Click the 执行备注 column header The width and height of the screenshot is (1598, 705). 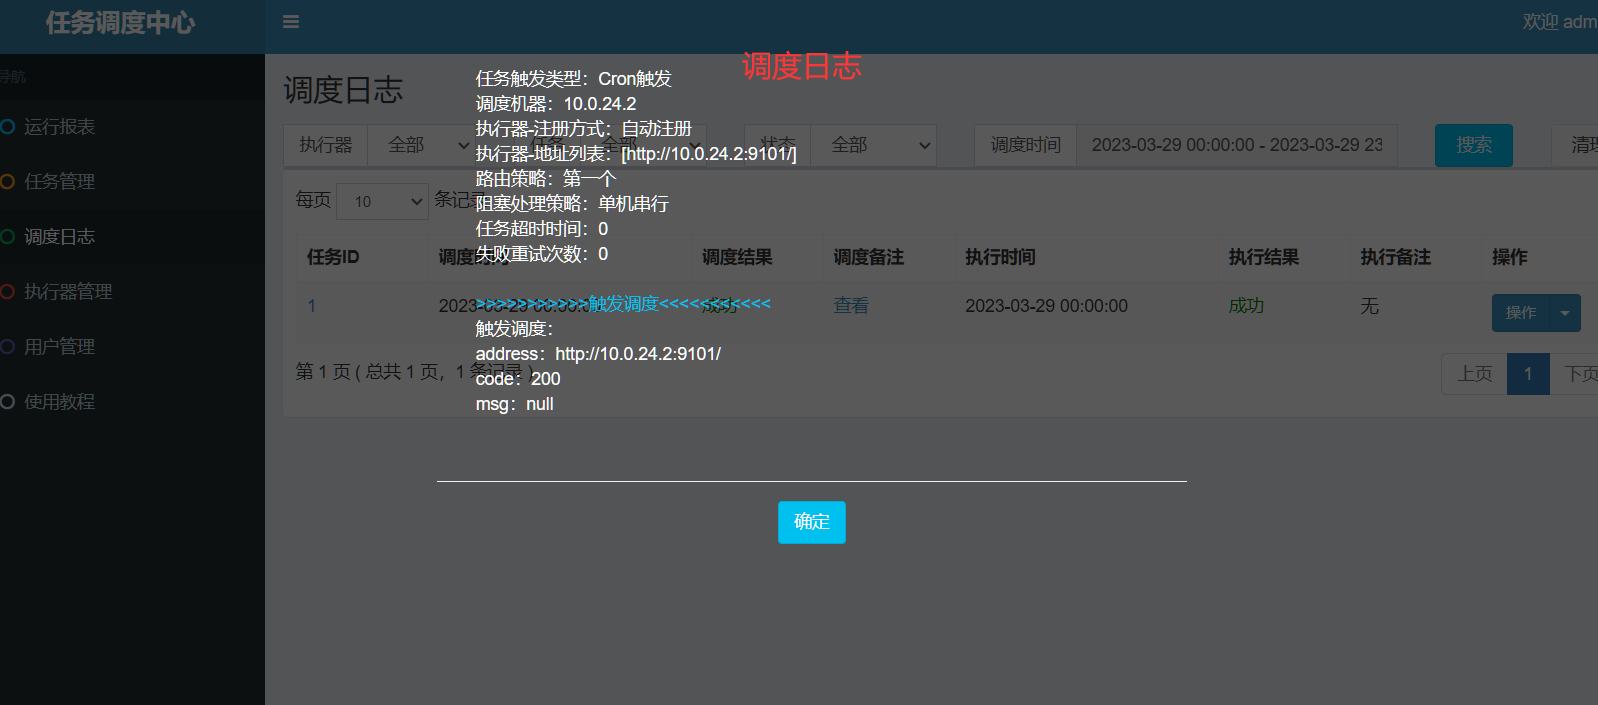click(x=1396, y=257)
